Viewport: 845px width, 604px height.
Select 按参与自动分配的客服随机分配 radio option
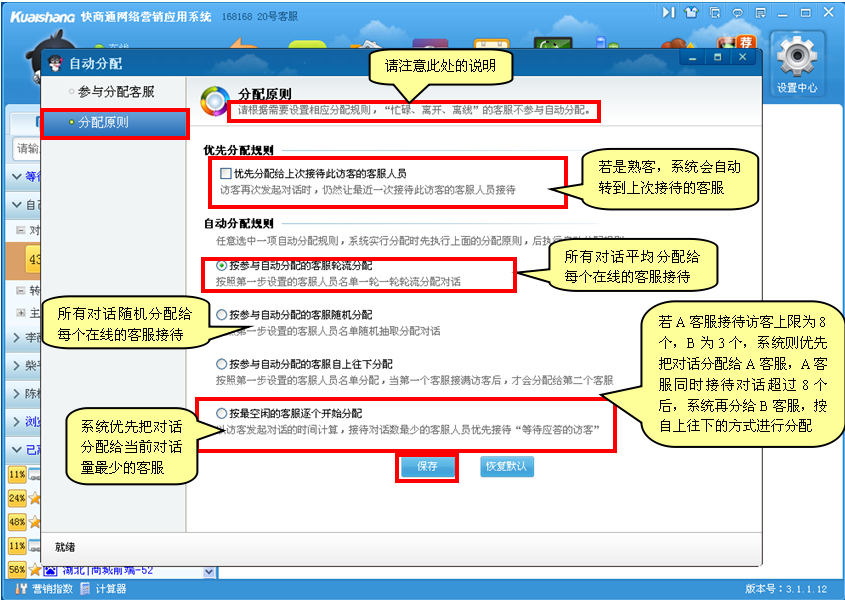222,314
